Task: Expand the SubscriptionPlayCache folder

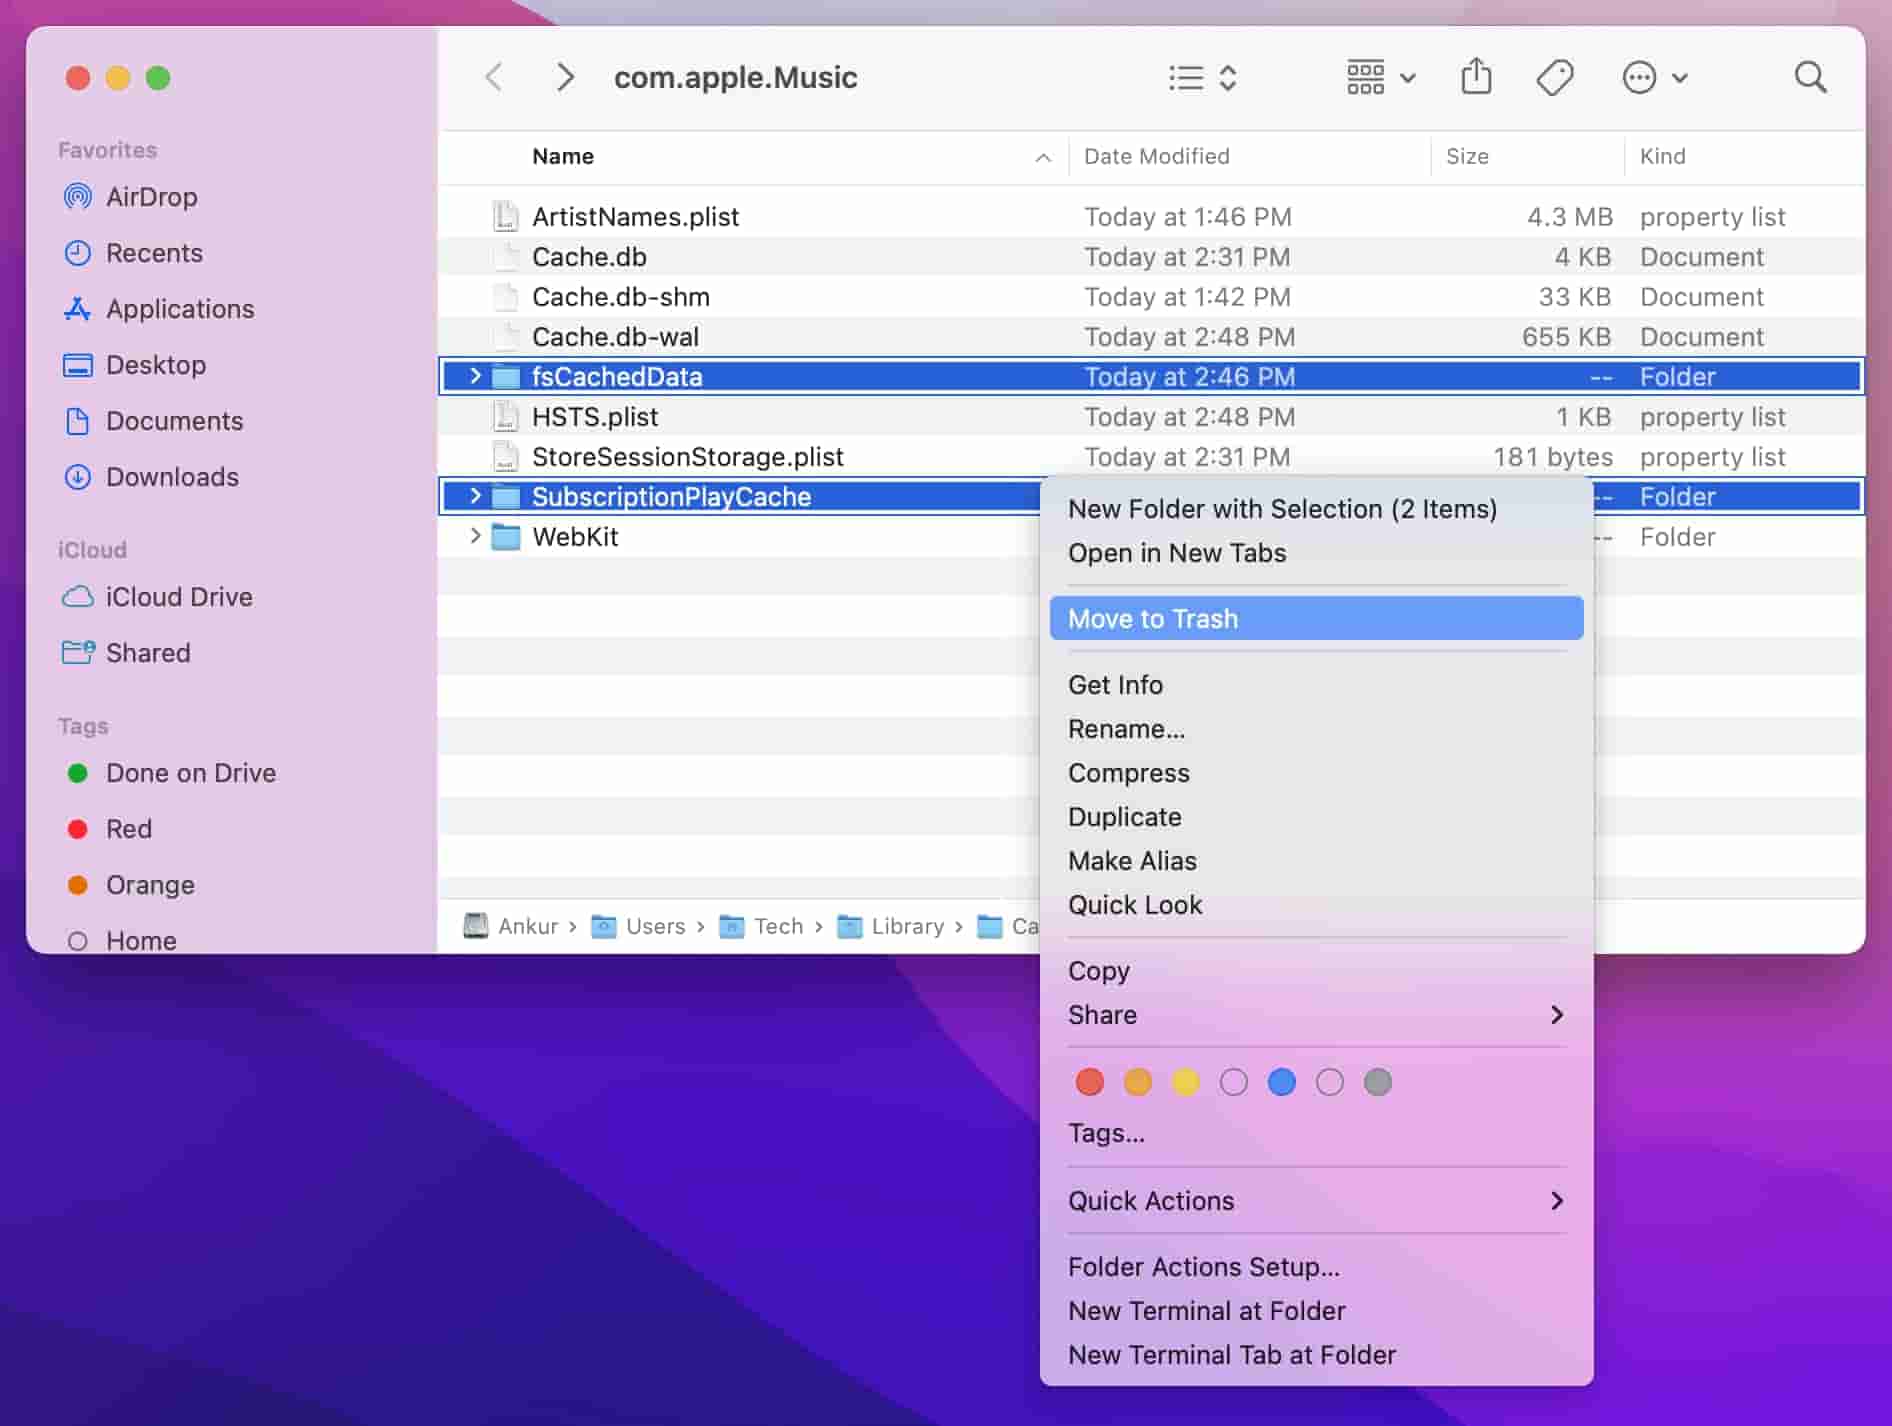Action: pyautogui.click(x=475, y=496)
